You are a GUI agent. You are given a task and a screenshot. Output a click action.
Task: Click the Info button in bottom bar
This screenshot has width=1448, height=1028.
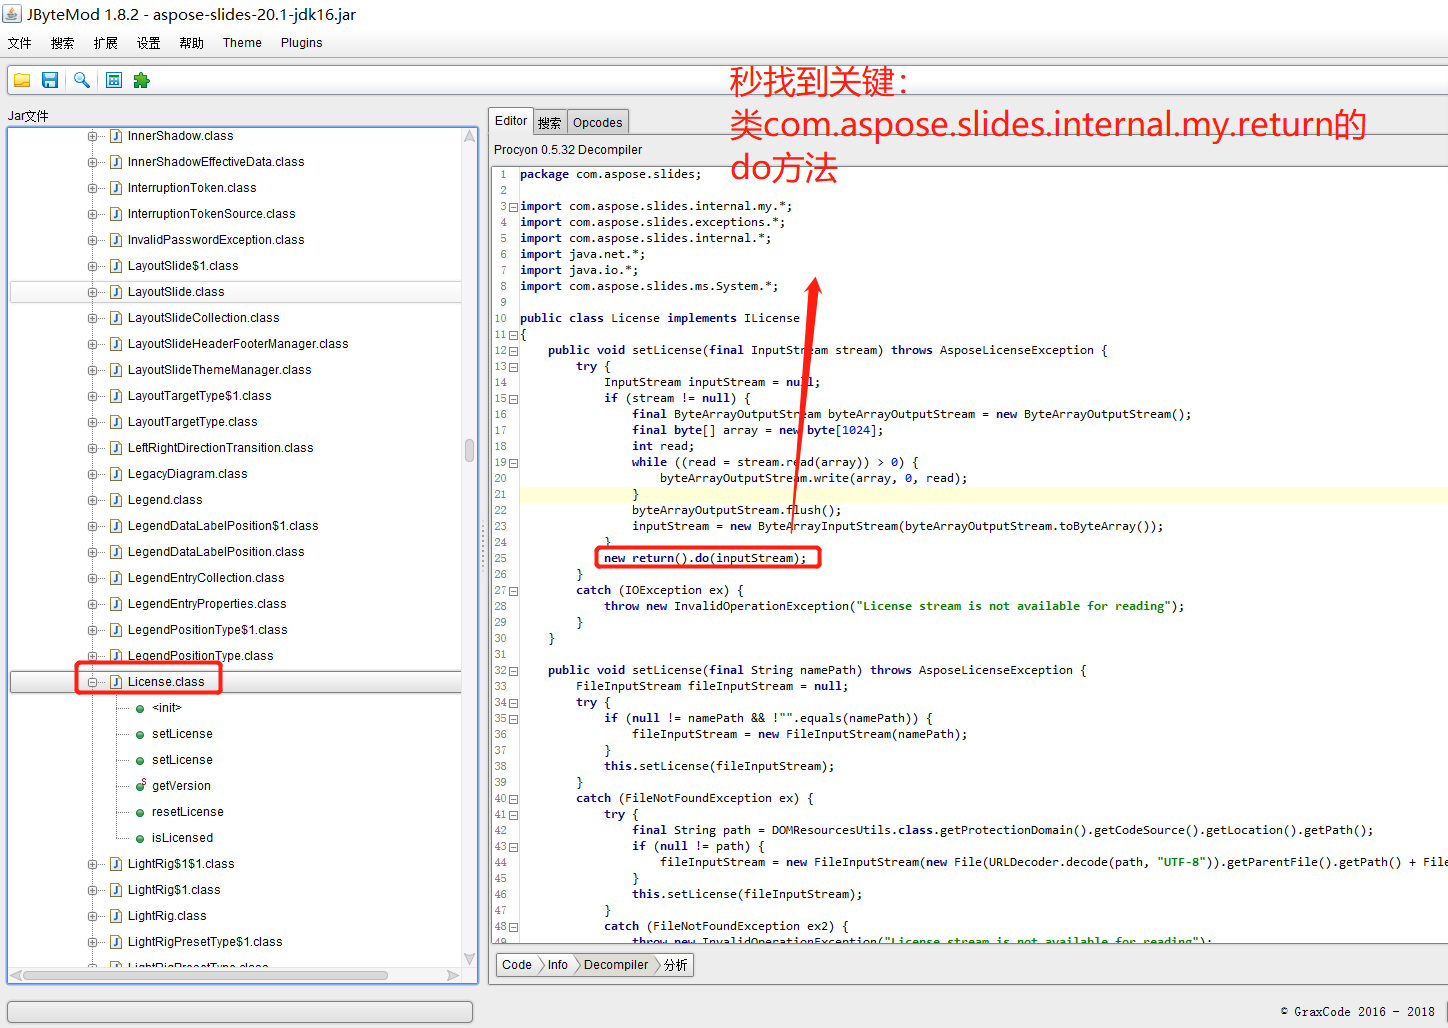click(557, 965)
